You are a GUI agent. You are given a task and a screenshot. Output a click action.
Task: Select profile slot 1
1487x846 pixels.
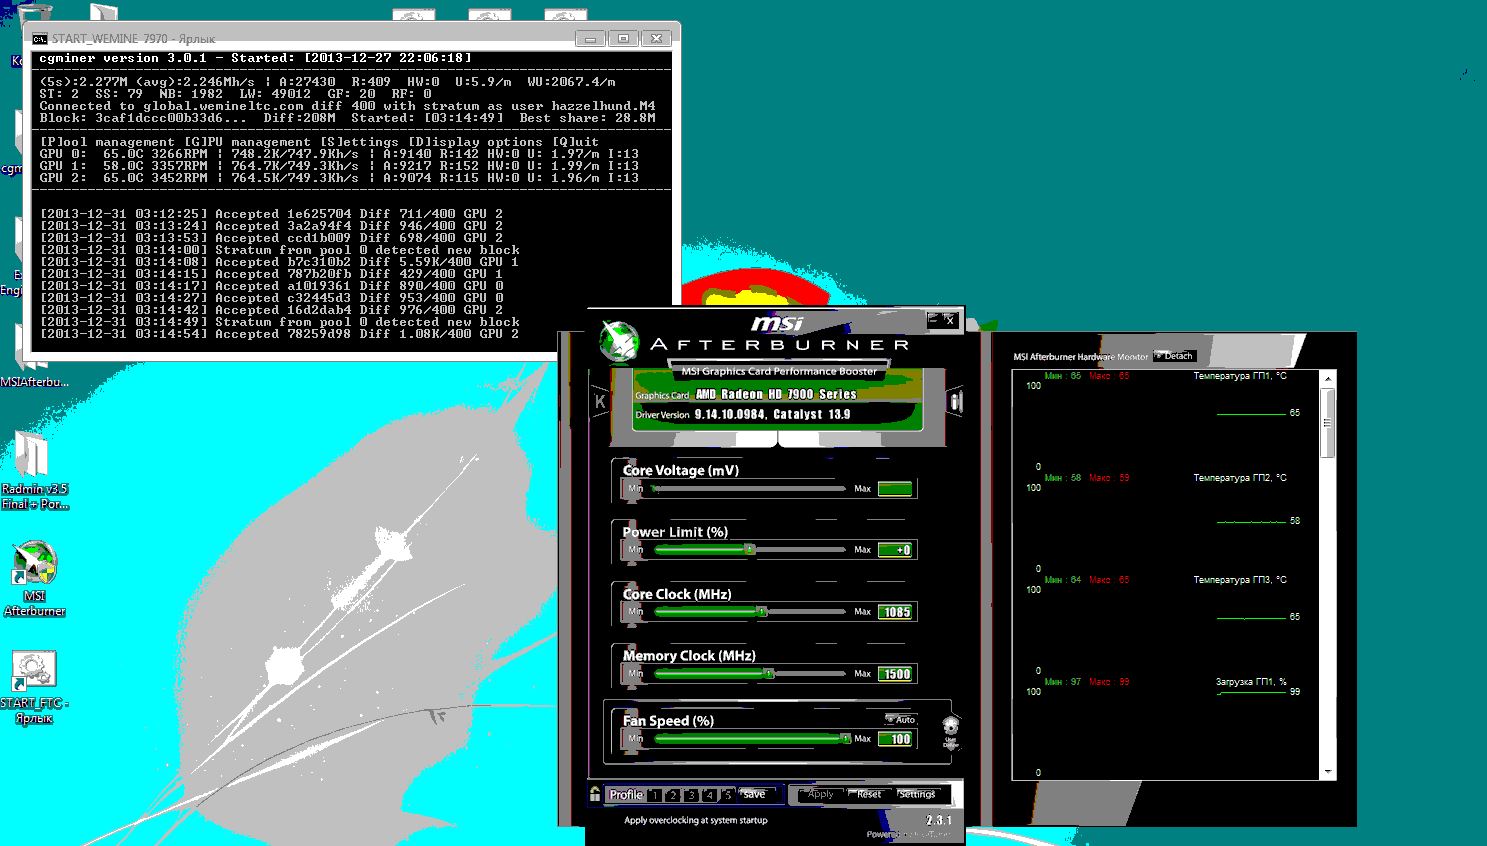coord(655,795)
